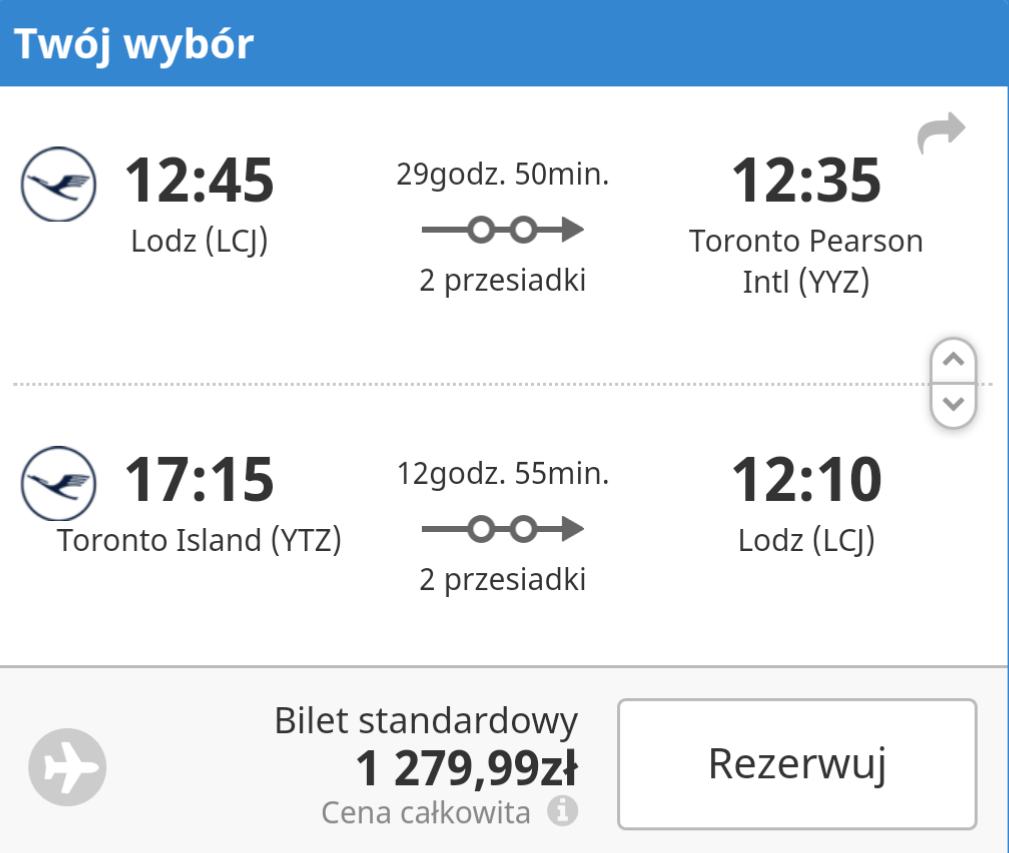The image size is (1009, 853).
Task: Select the 17:15 Toronto Island (YTZ) departure
Action: point(199,504)
